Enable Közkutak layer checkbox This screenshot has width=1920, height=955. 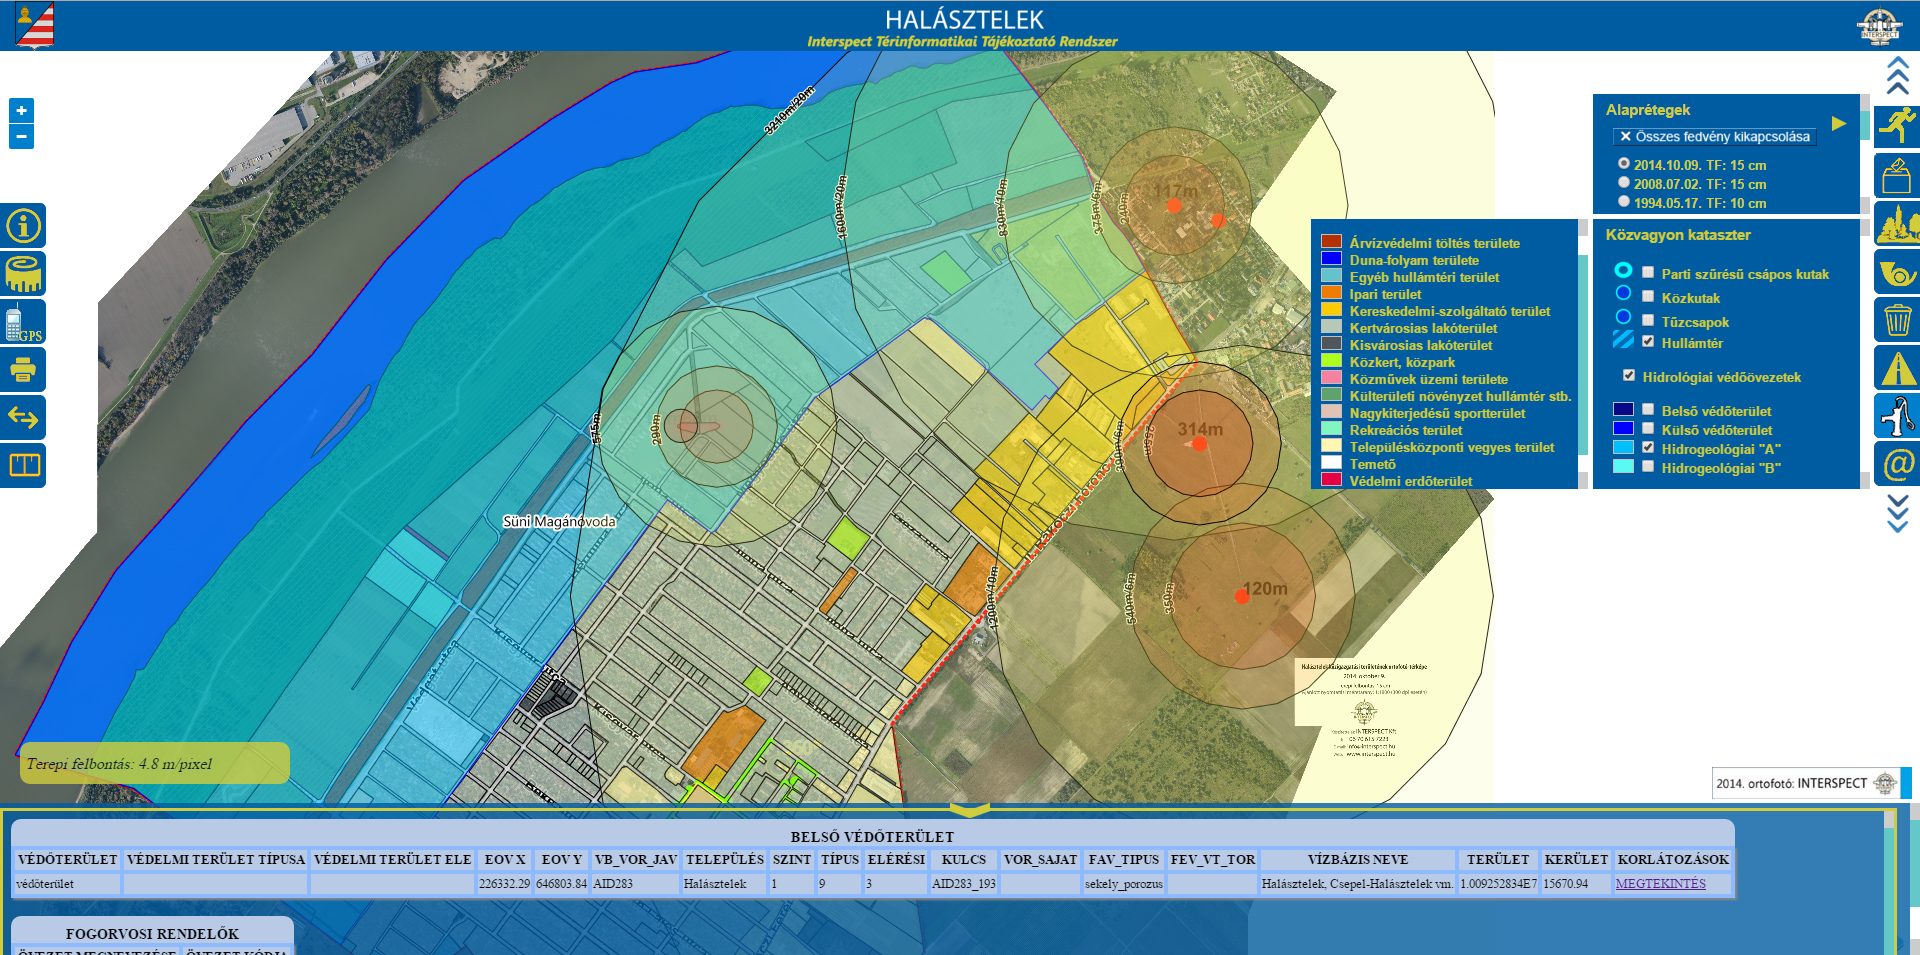pos(1648,296)
